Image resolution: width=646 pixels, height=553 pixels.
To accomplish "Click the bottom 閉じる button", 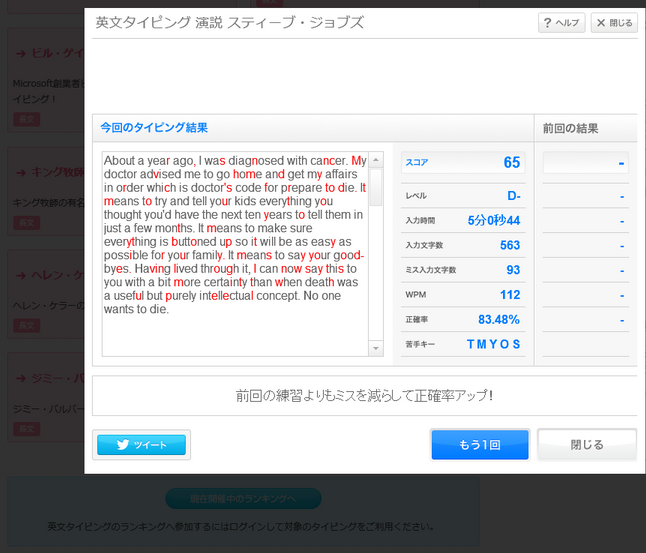I will pos(587,445).
